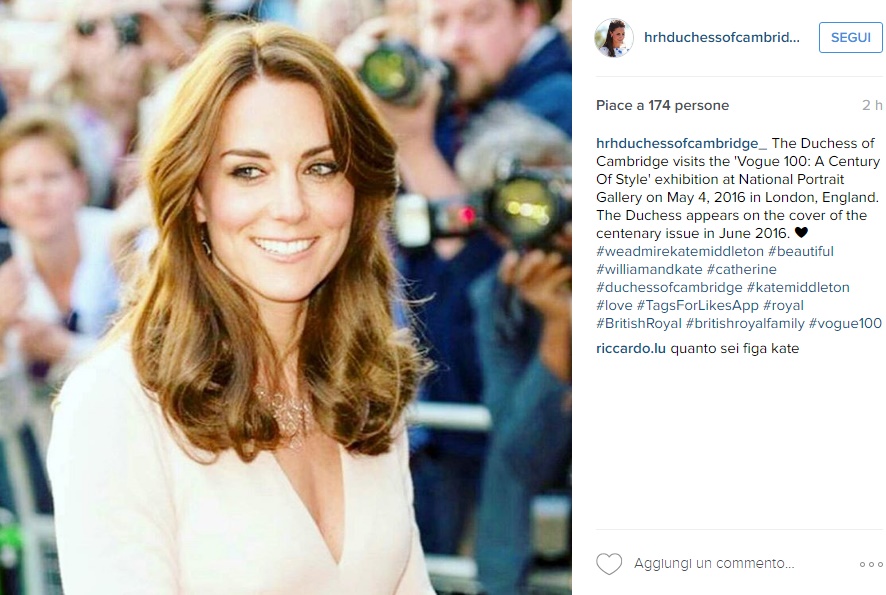Open the #katemiddleton hashtag
Viewport: 886px width, 595px height.
(798, 288)
